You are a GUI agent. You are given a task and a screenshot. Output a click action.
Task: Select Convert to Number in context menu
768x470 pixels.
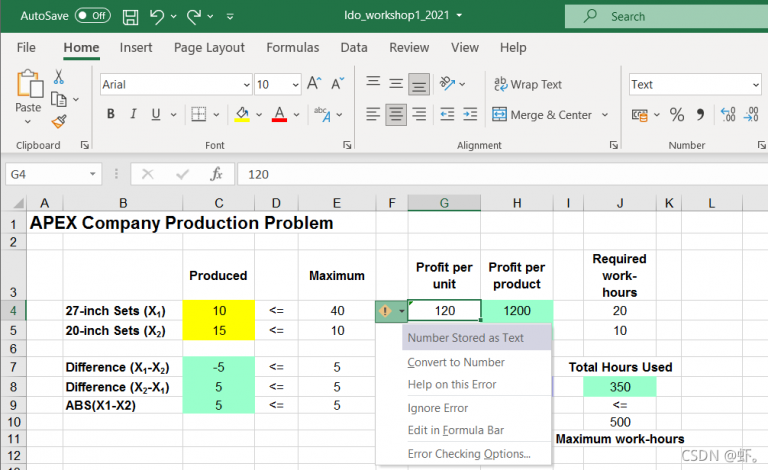456,362
